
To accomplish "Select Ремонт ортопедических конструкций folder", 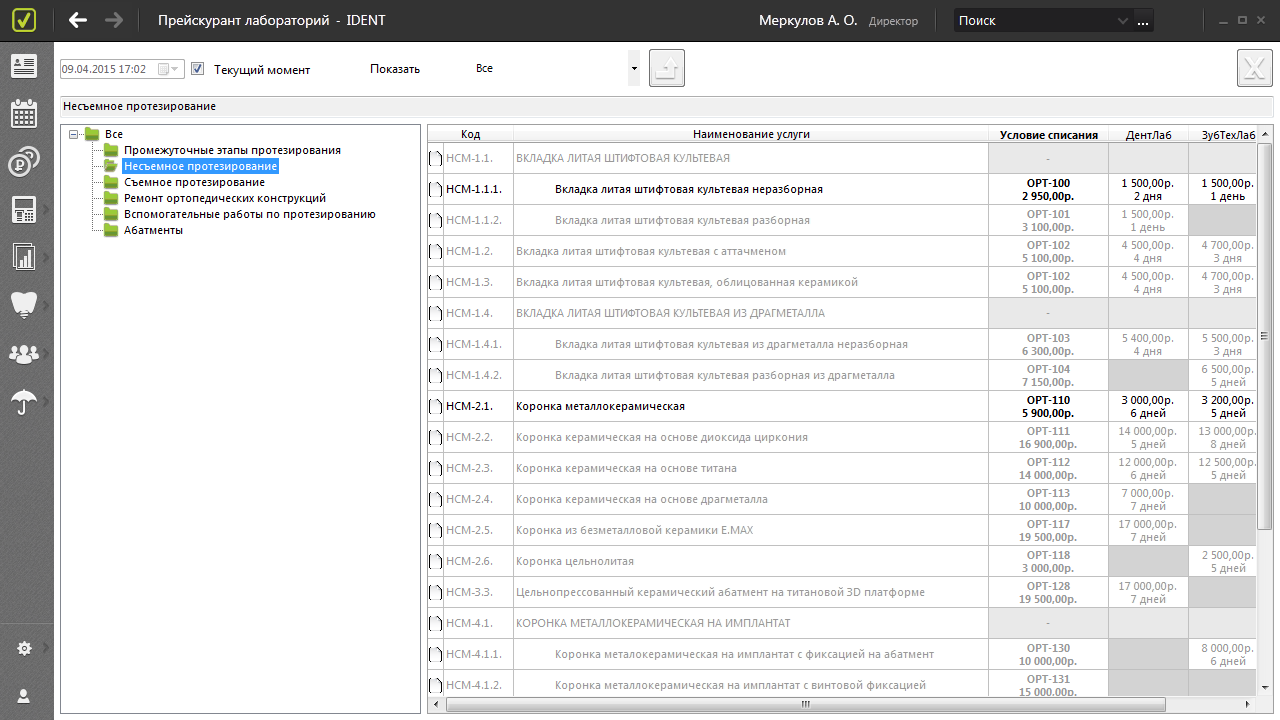I will tap(224, 198).
